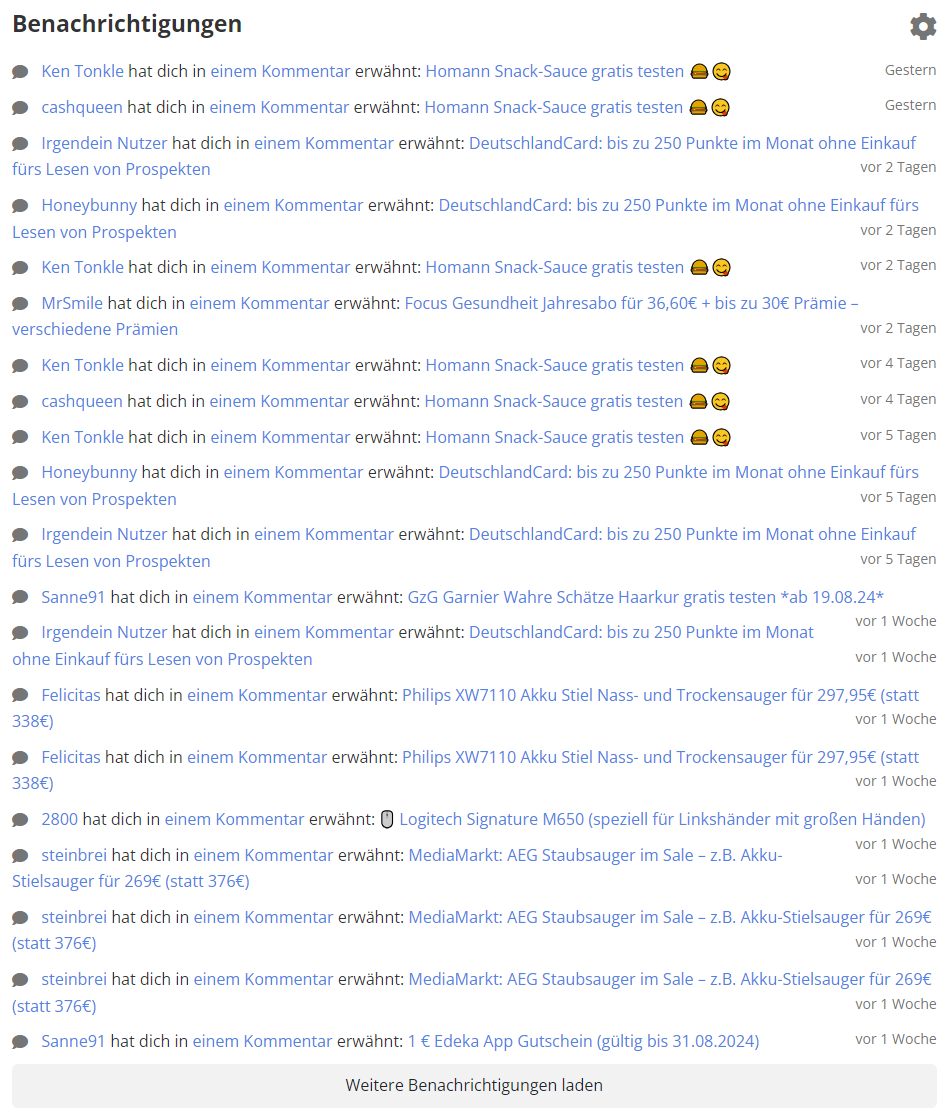Click speech bubble icon next to Felicitas first entry
The image size is (947, 1119).
(20, 696)
